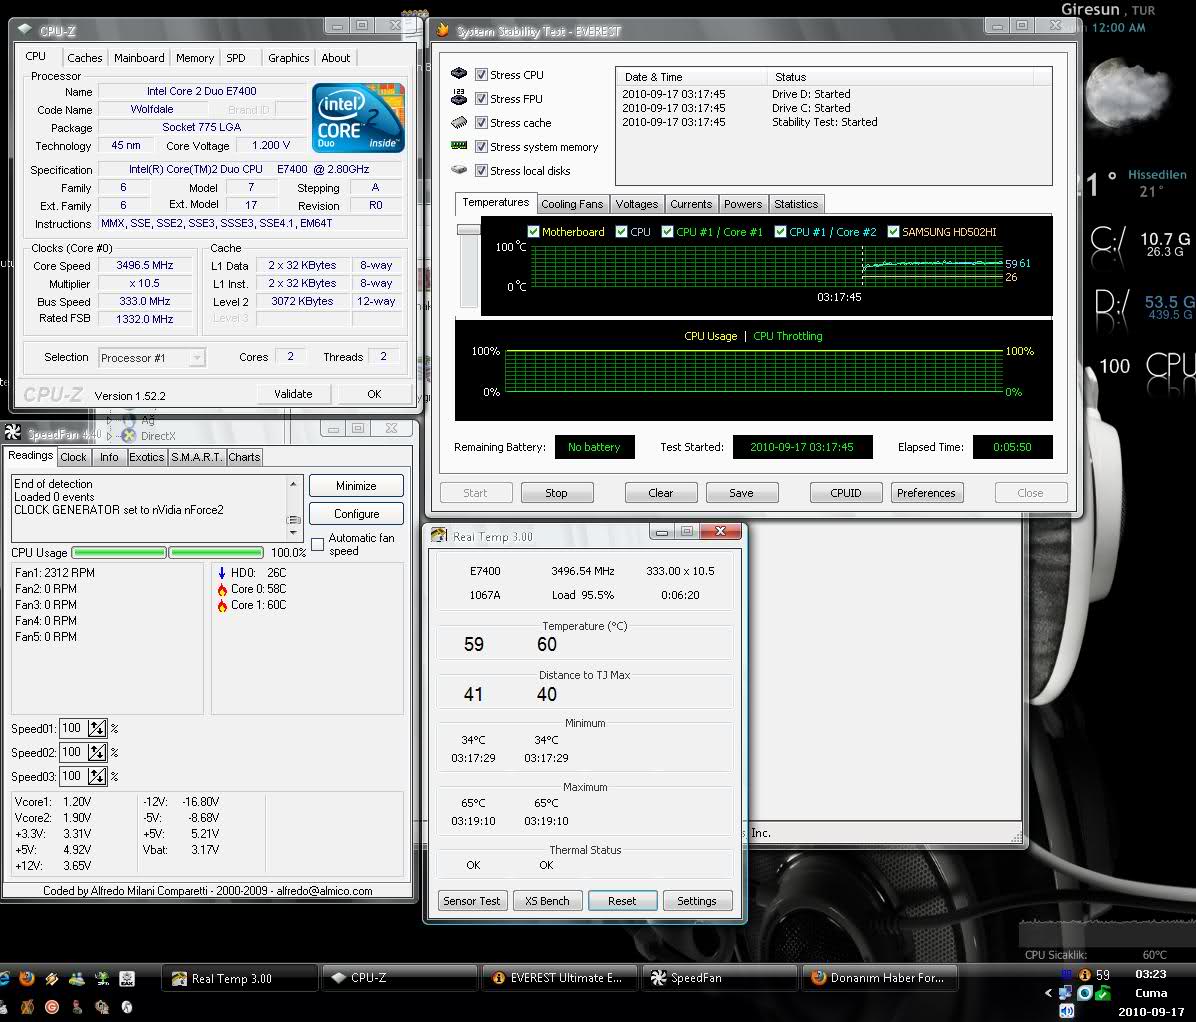Adjust Speed02 spinner arrows in SpeedFan
Image resolution: width=1196 pixels, height=1022 pixels.
click(97, 753)
